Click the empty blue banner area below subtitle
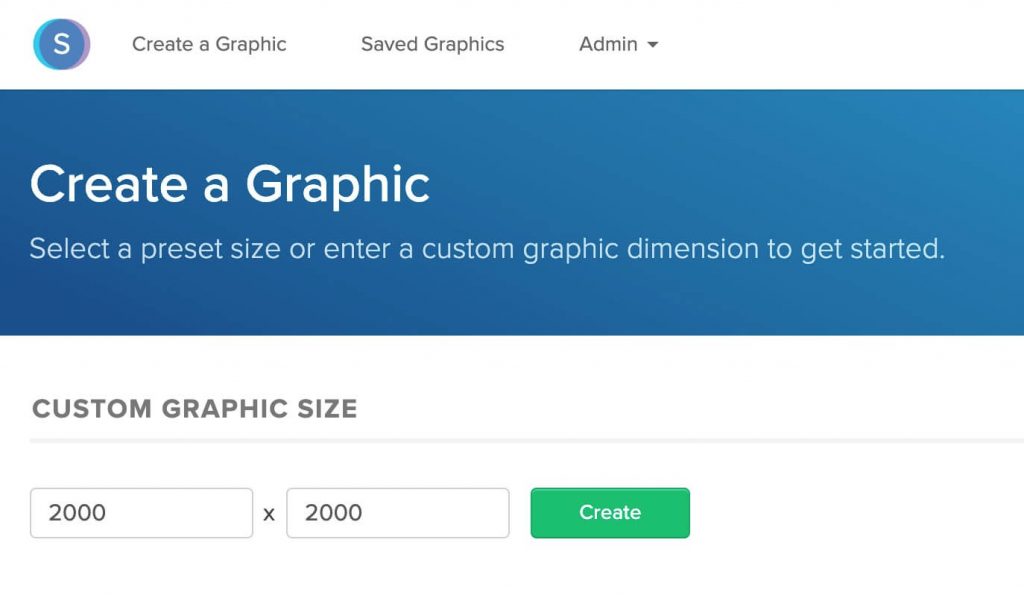The height and width of the screenshot is (607, 1024). point(512,301)
